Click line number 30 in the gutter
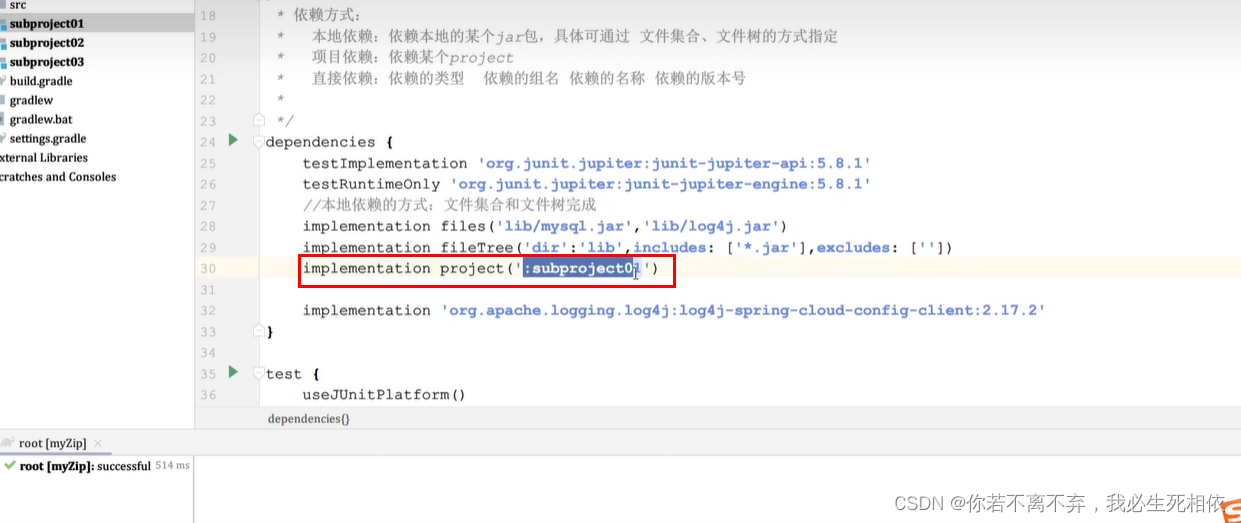The height and width of the screenshot is (523, 1241). [207, 268]
